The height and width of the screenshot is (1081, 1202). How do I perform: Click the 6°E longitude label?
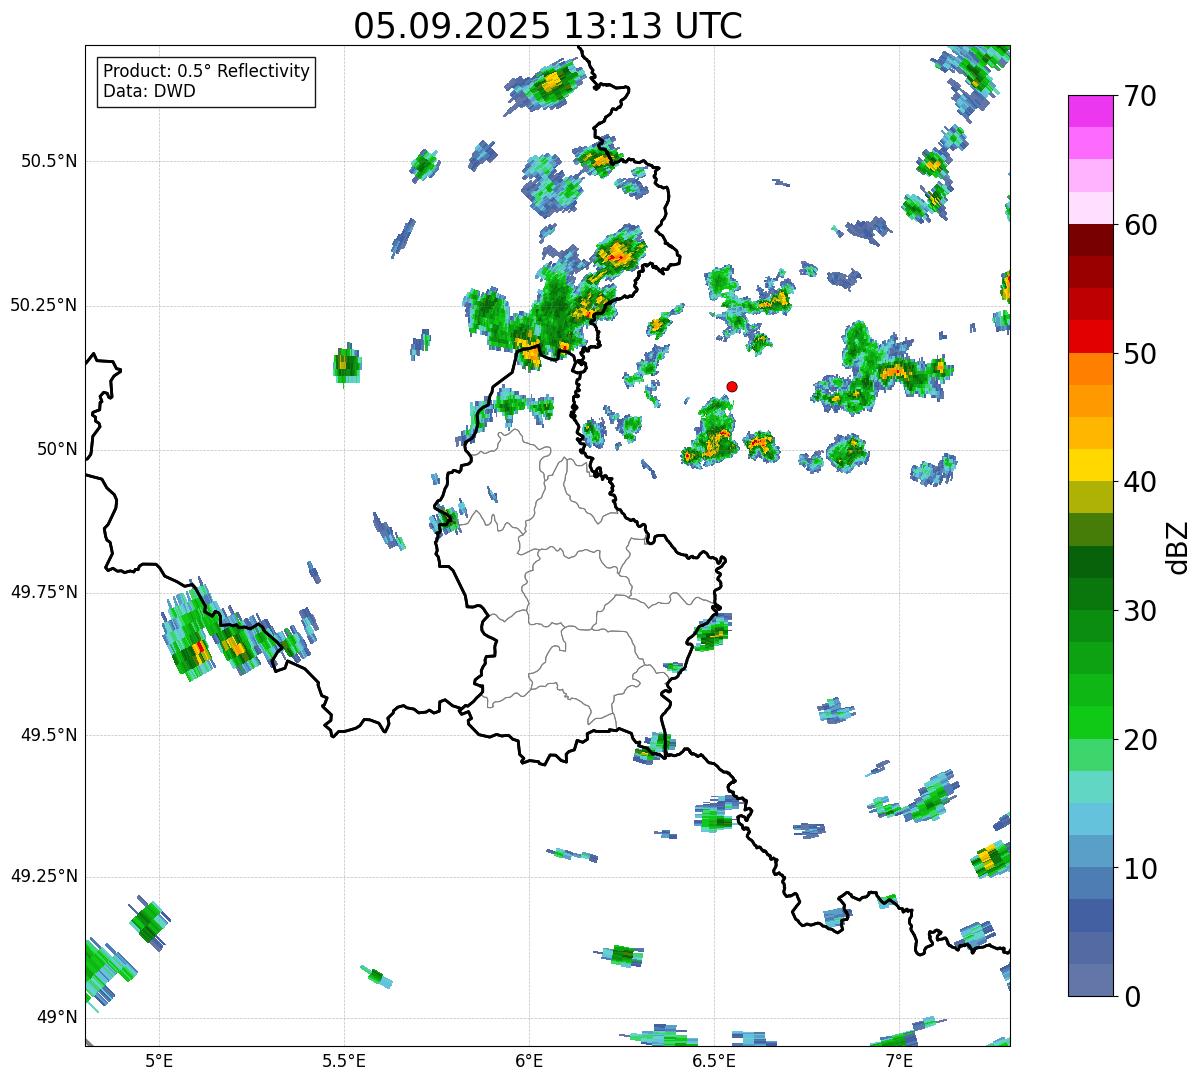click(x=529, y=1062)
